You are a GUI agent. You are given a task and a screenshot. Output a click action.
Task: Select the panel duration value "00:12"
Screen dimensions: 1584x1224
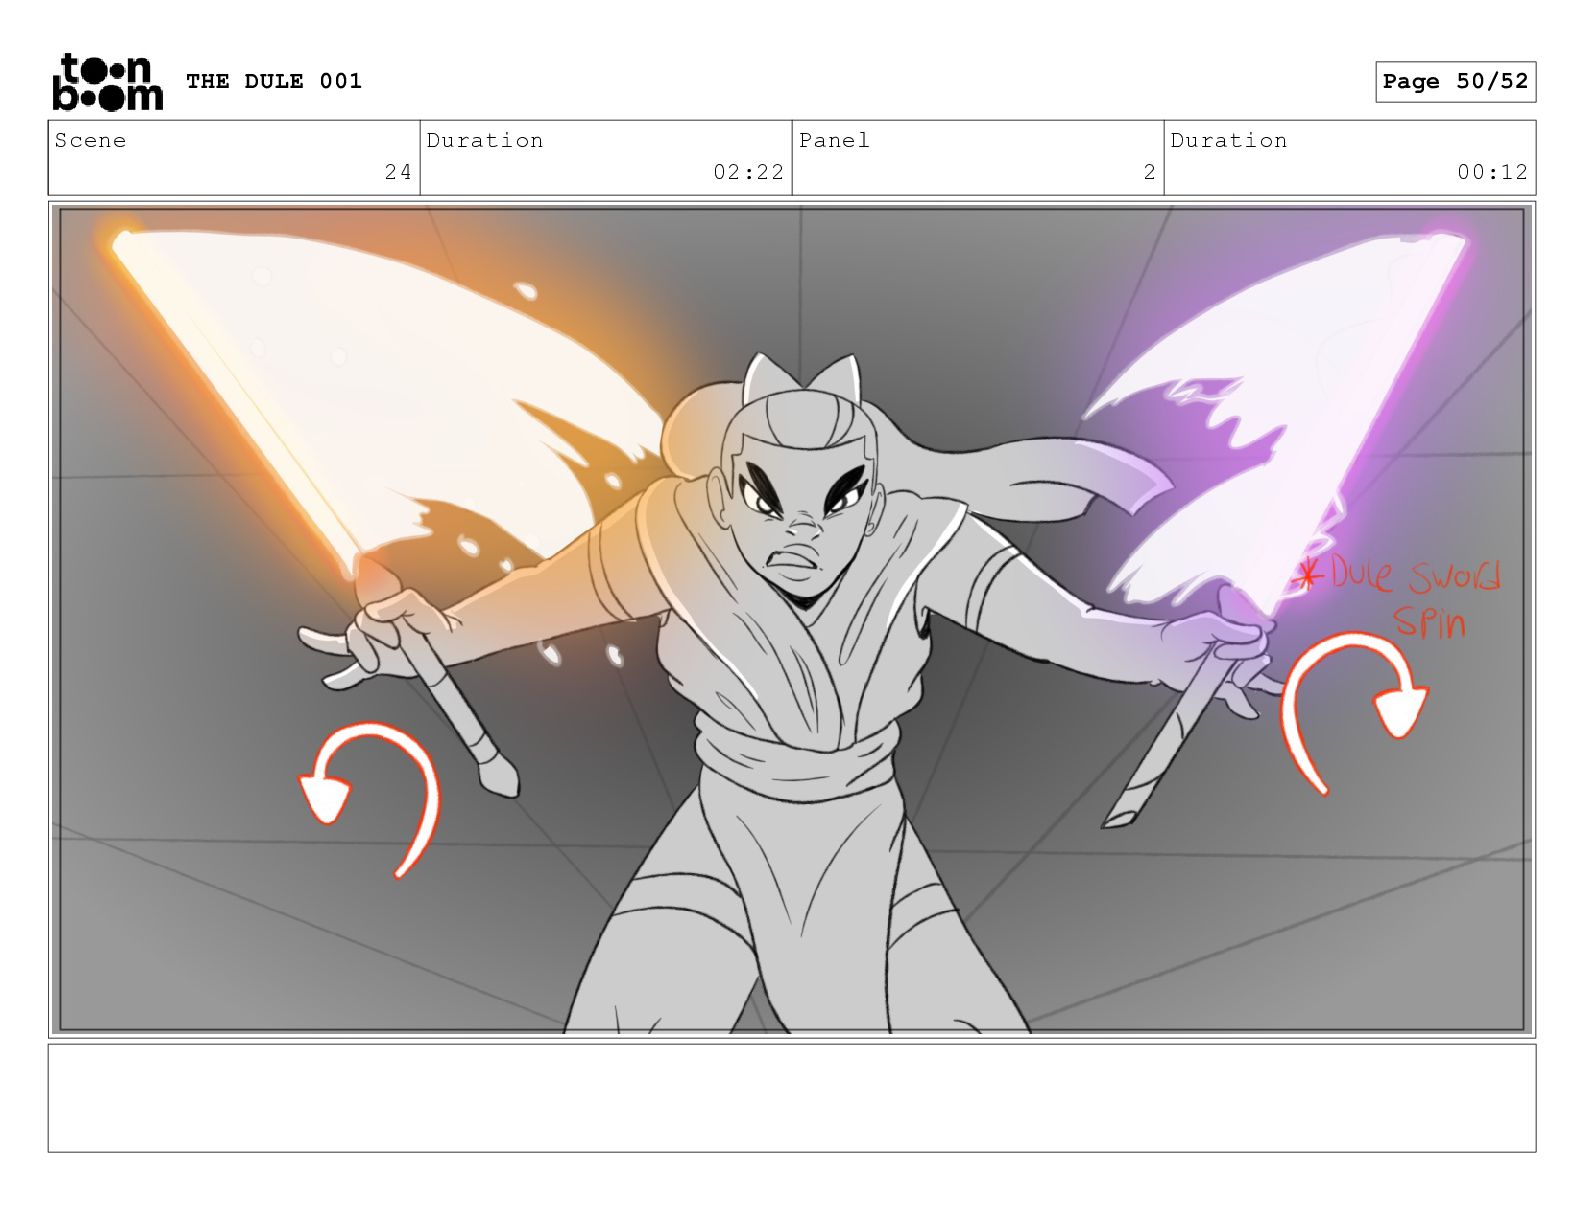[1492, 172]
